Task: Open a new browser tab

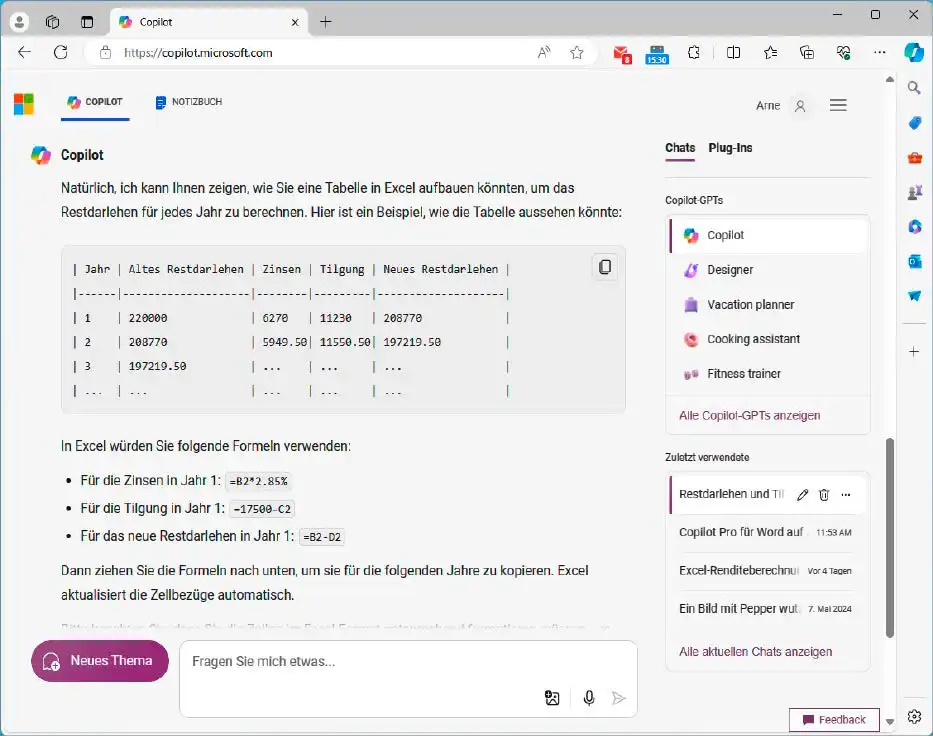Action: [325, 22]
